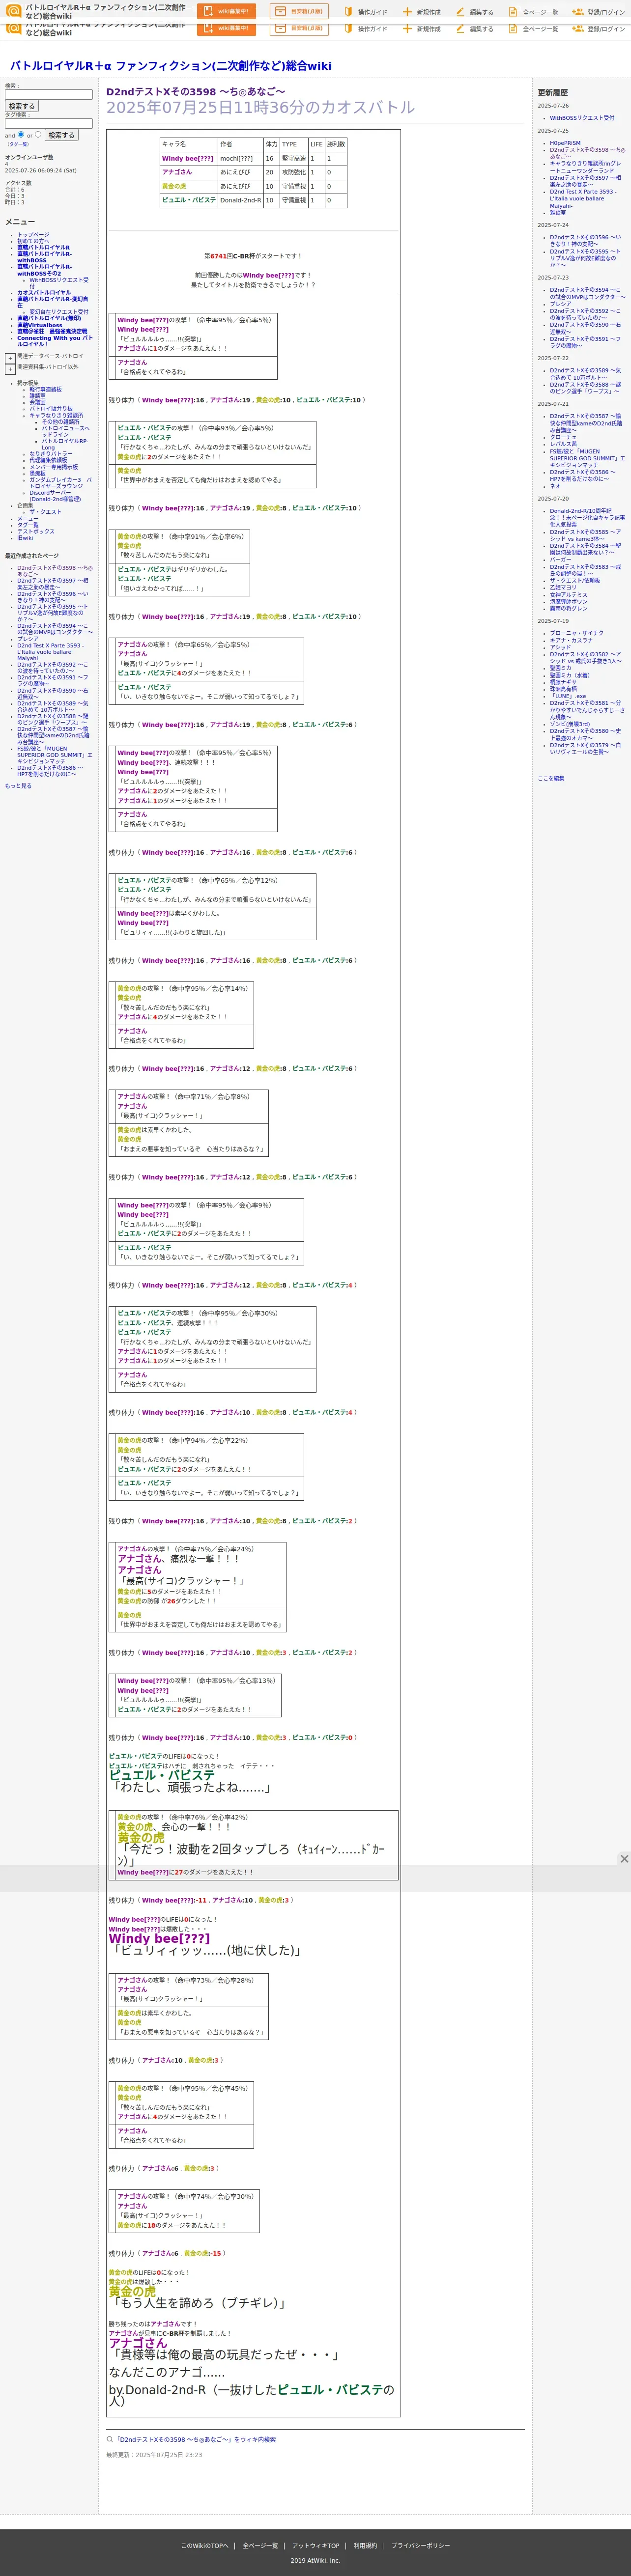Open カオスバトルロイヤル menu entry
The image size is (631, 2576).
44,293
